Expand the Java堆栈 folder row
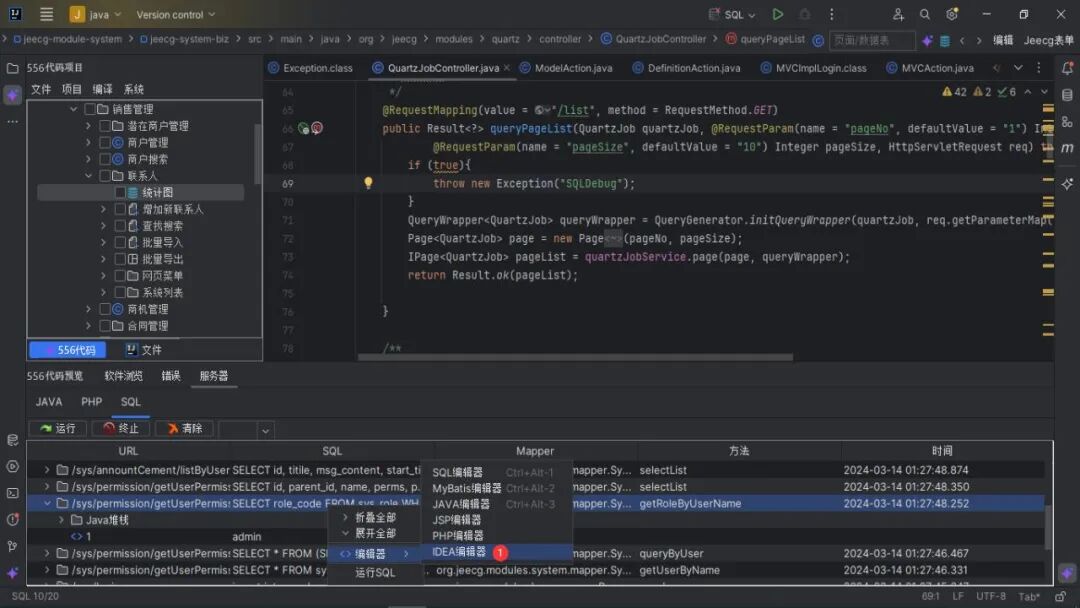Viewport: 1080px width, 608px height. pyautogui.click(x=62, y=520)
